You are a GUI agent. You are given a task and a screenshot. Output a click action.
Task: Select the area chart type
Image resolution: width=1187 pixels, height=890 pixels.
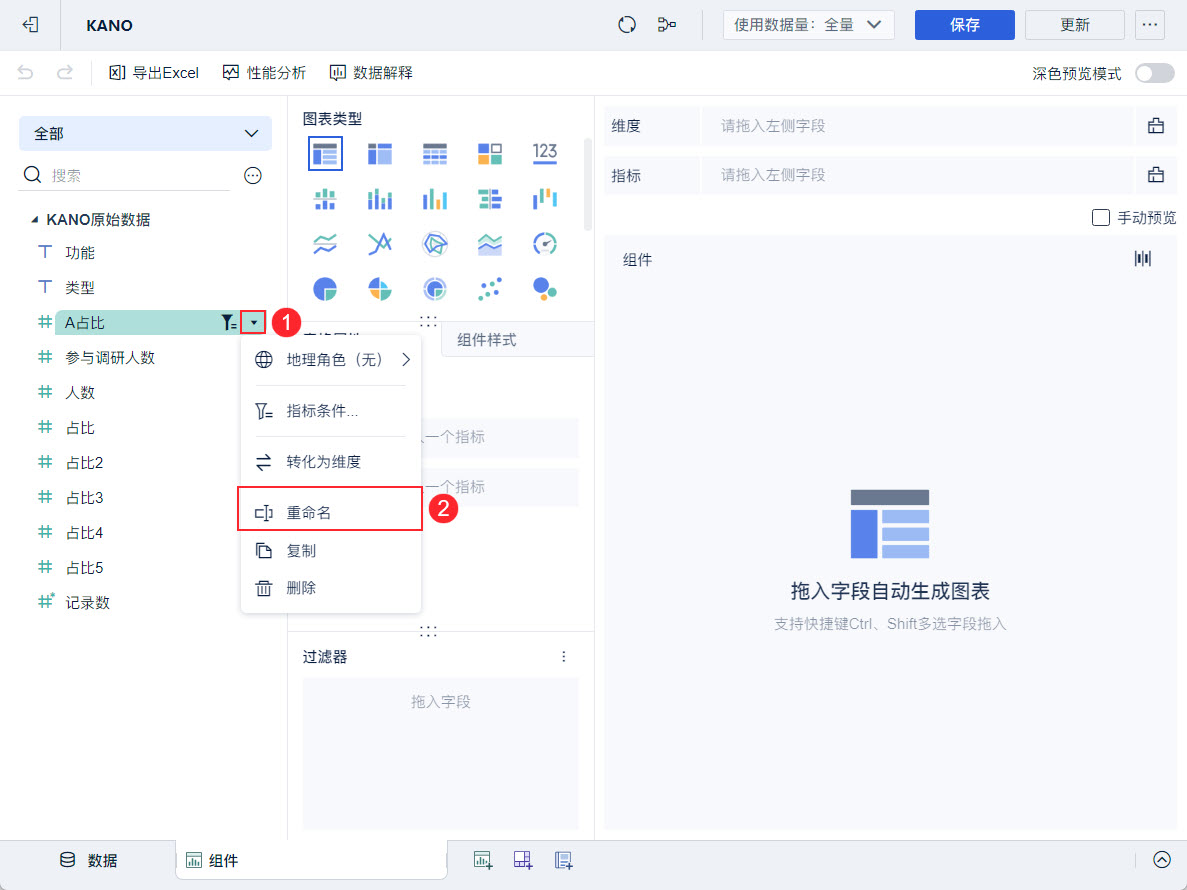coord(490,244)
